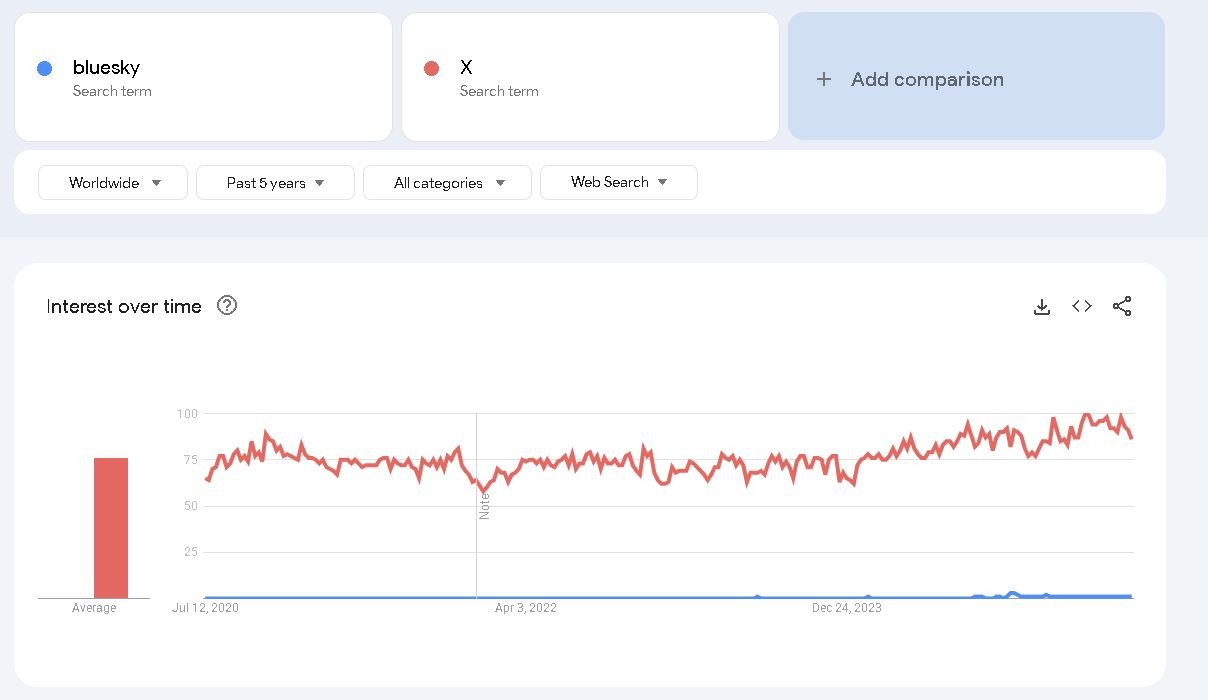The height and width of the screenshot is (700, 1208).
Task: Click the red Average bar
Action: [111, 528]
